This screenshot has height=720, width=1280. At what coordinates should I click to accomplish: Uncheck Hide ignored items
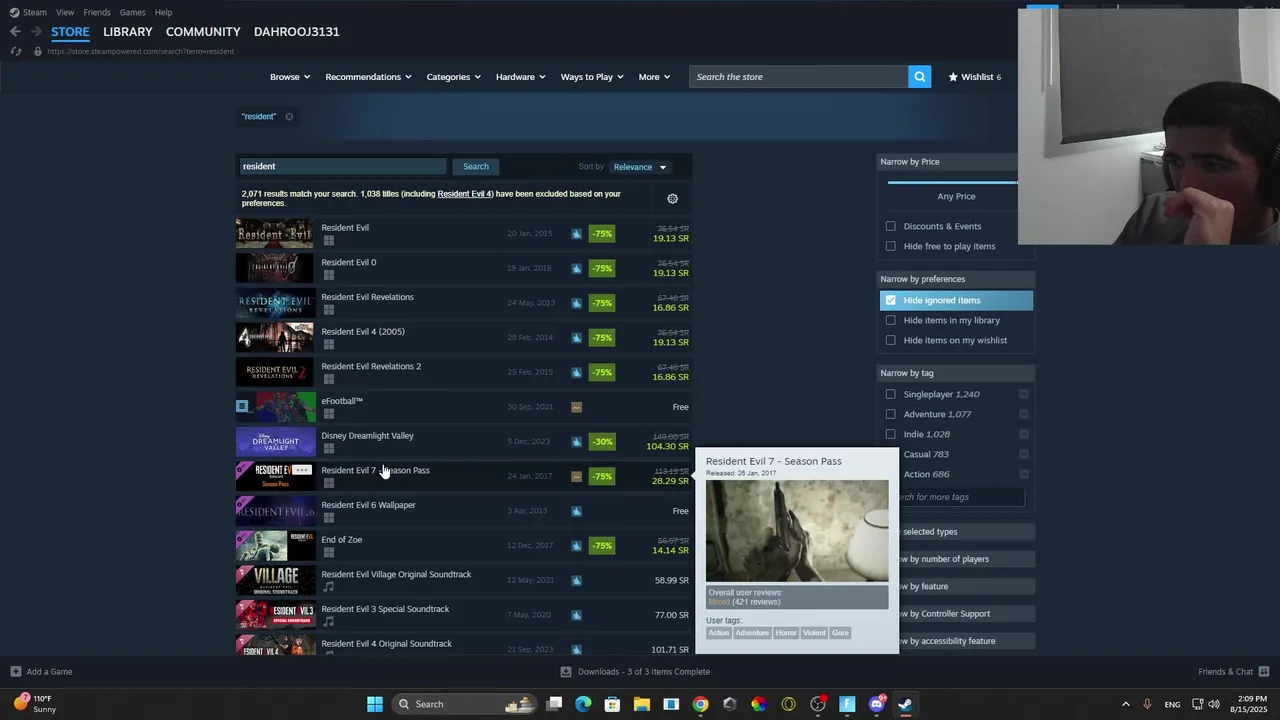(x=891, y=300)
